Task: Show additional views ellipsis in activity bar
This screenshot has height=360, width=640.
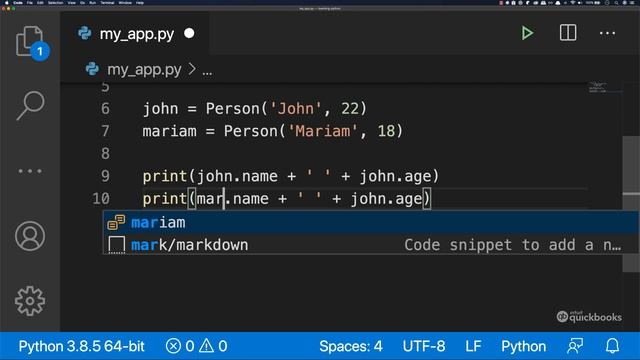Action: [x=30, y=171]
